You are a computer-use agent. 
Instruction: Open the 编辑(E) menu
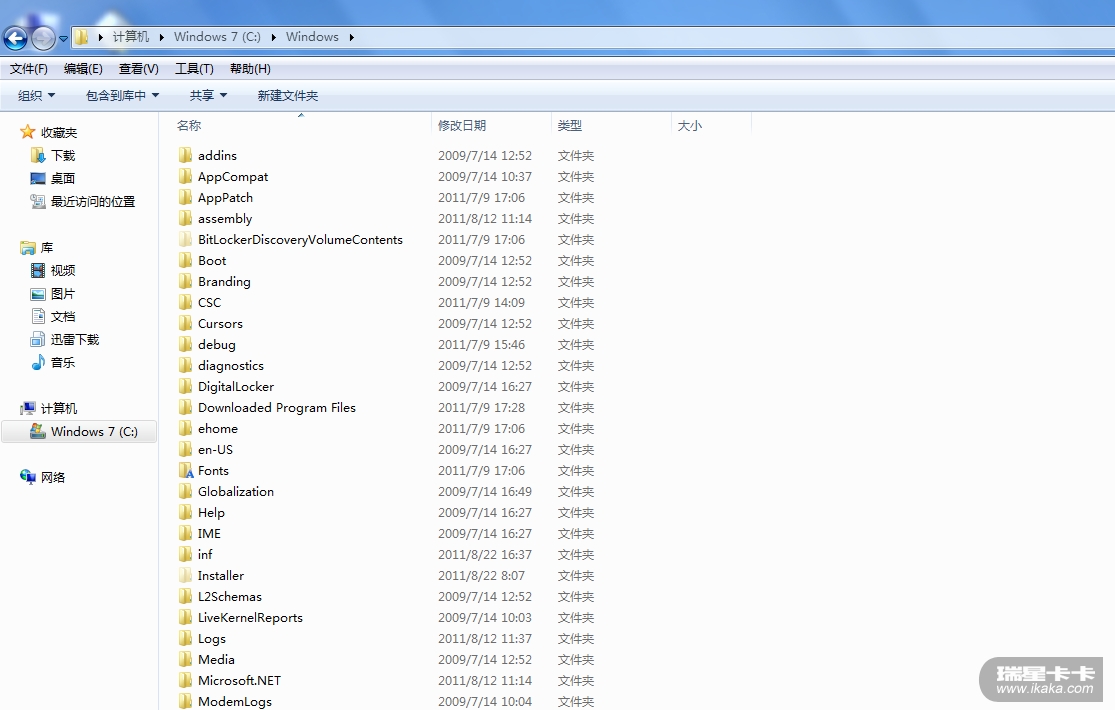coord(83,68)
